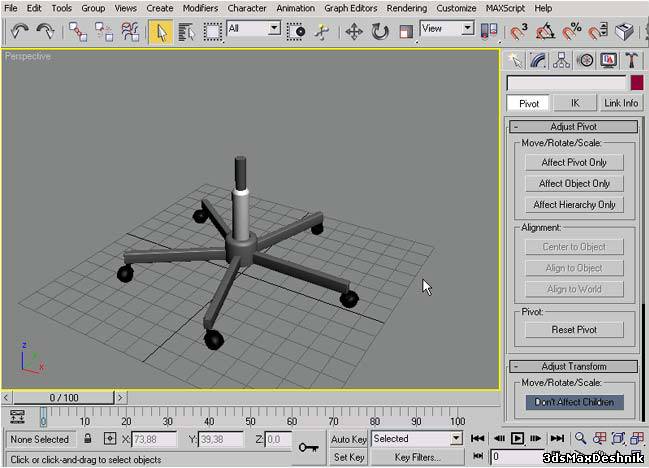Click the object color swatch
Image resolution: width=649 pixels, height=468 pixels.
[x=637, y=83]
